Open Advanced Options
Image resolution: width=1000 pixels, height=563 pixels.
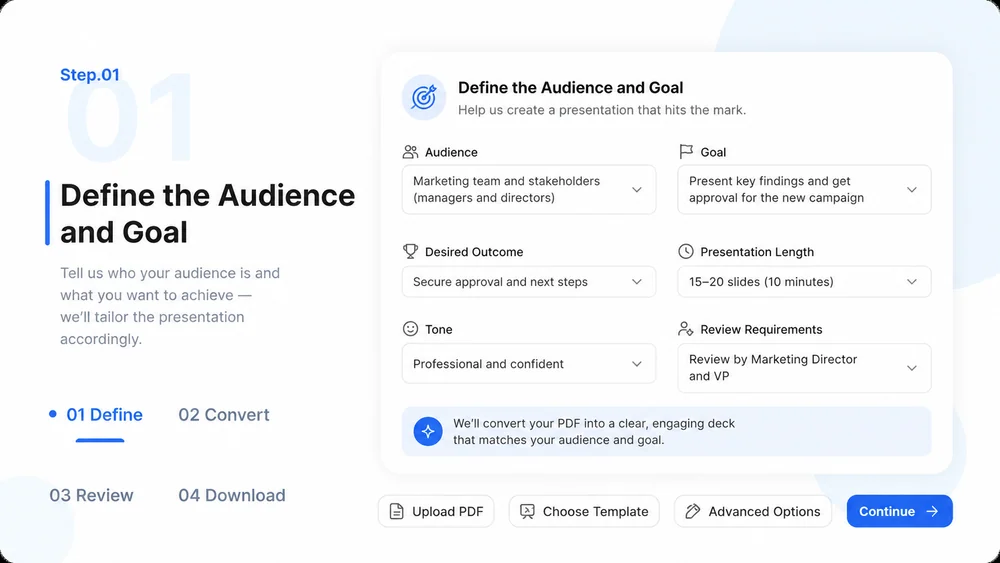[x=753, y=511]
